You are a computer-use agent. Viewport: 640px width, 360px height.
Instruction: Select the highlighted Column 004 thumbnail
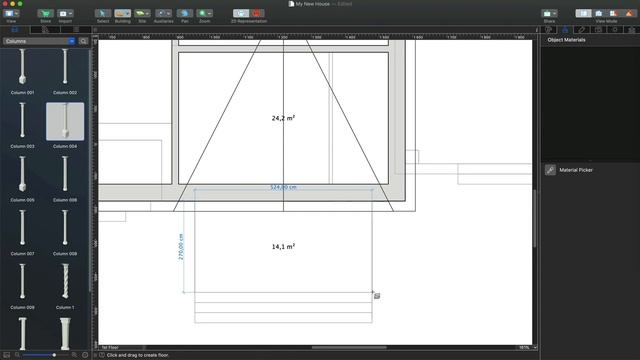pos(65,122)
